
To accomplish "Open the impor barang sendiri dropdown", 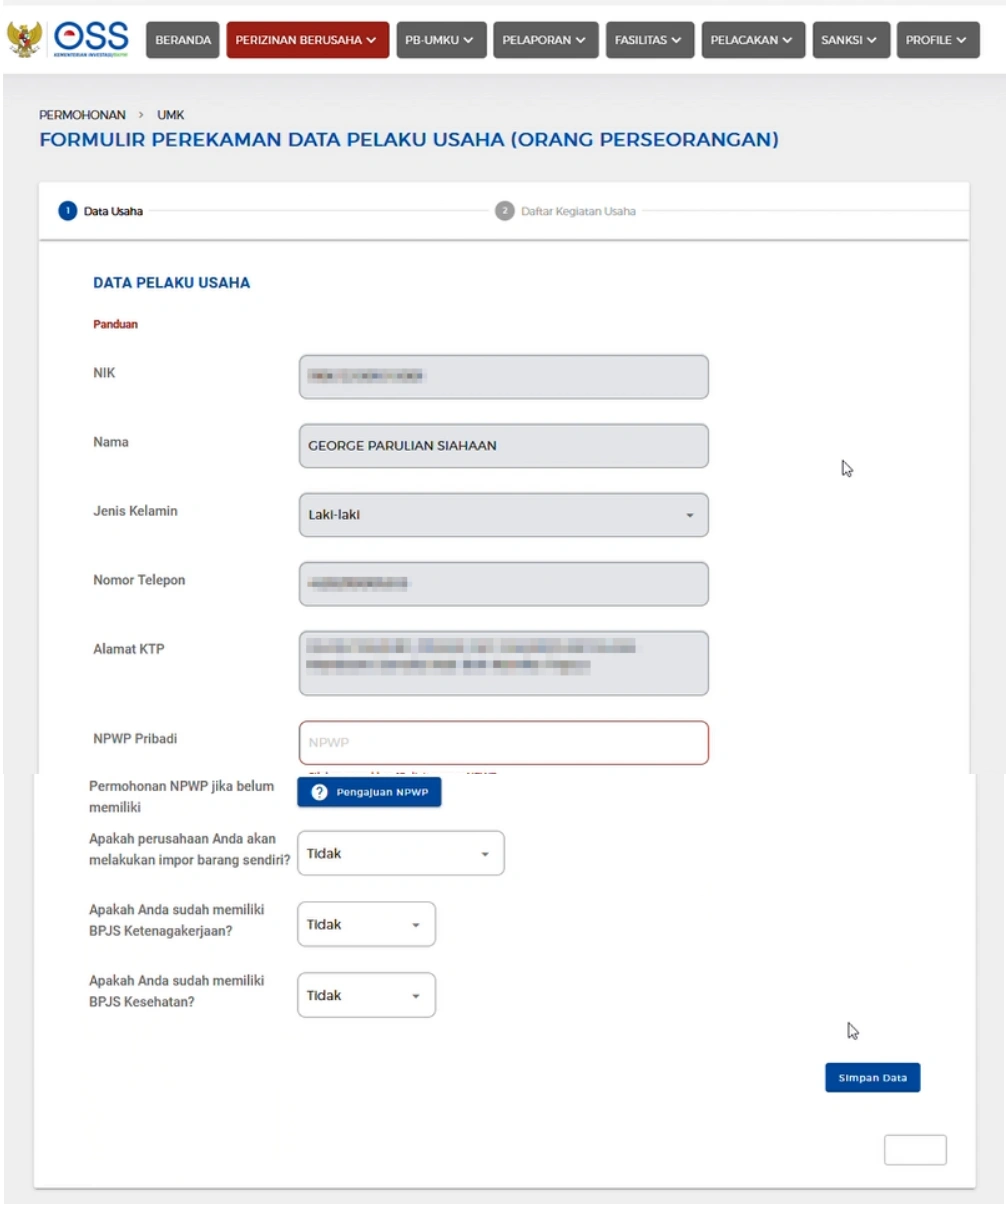I will coord(400,853).
